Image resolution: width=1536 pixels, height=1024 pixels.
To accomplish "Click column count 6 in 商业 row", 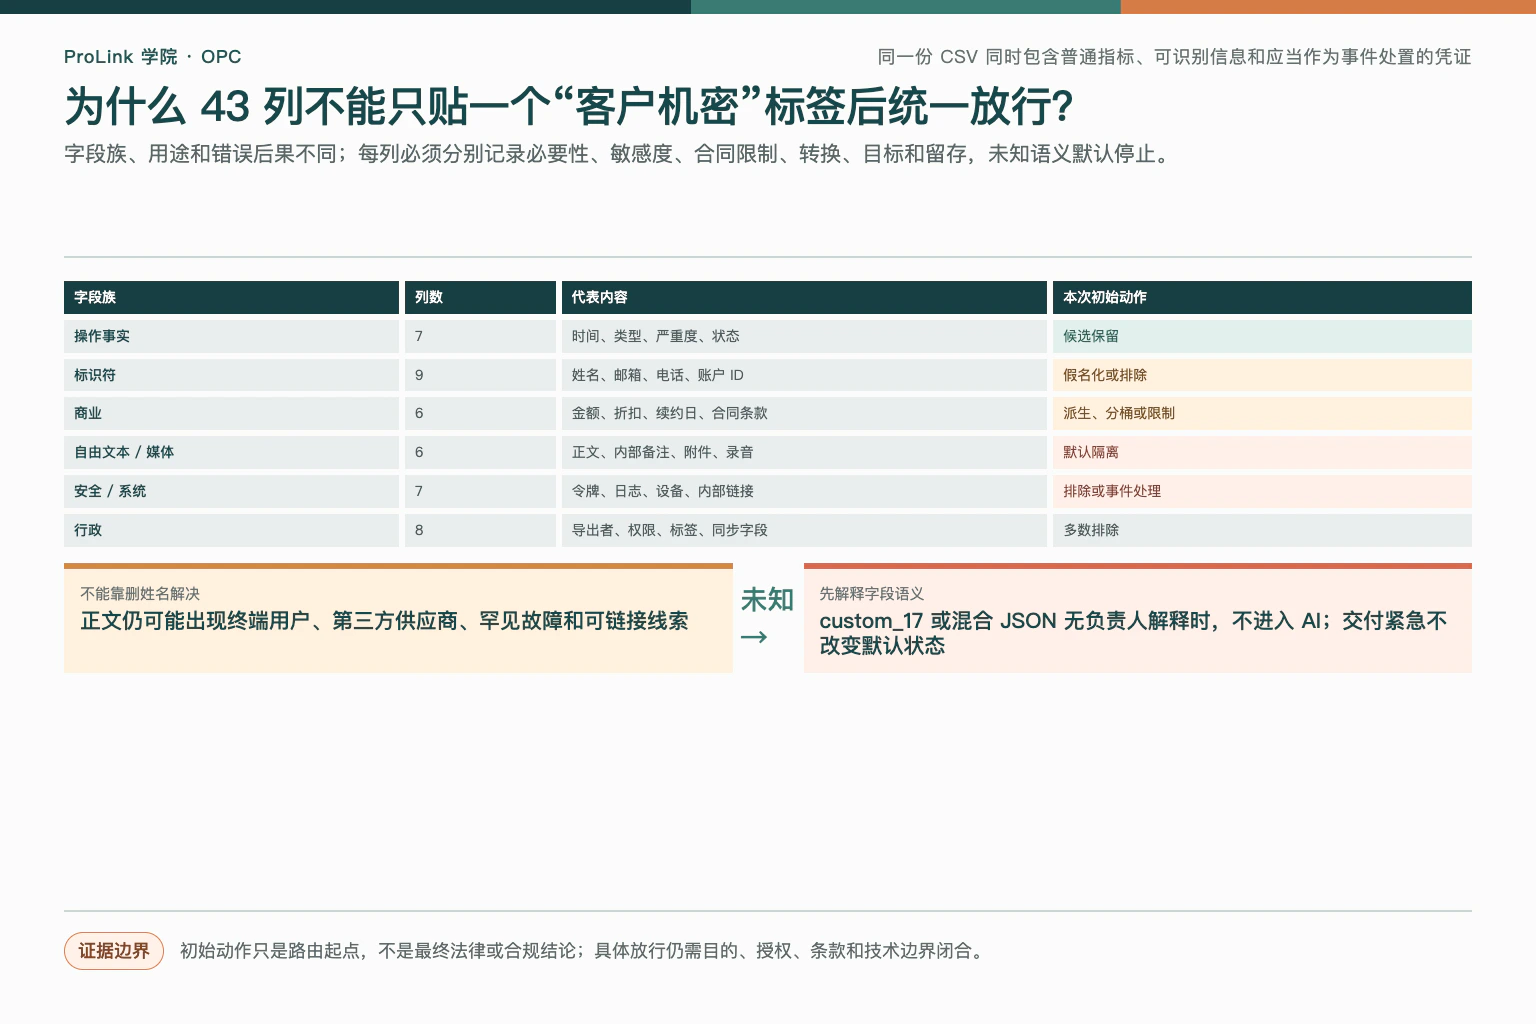I will 480,413.
